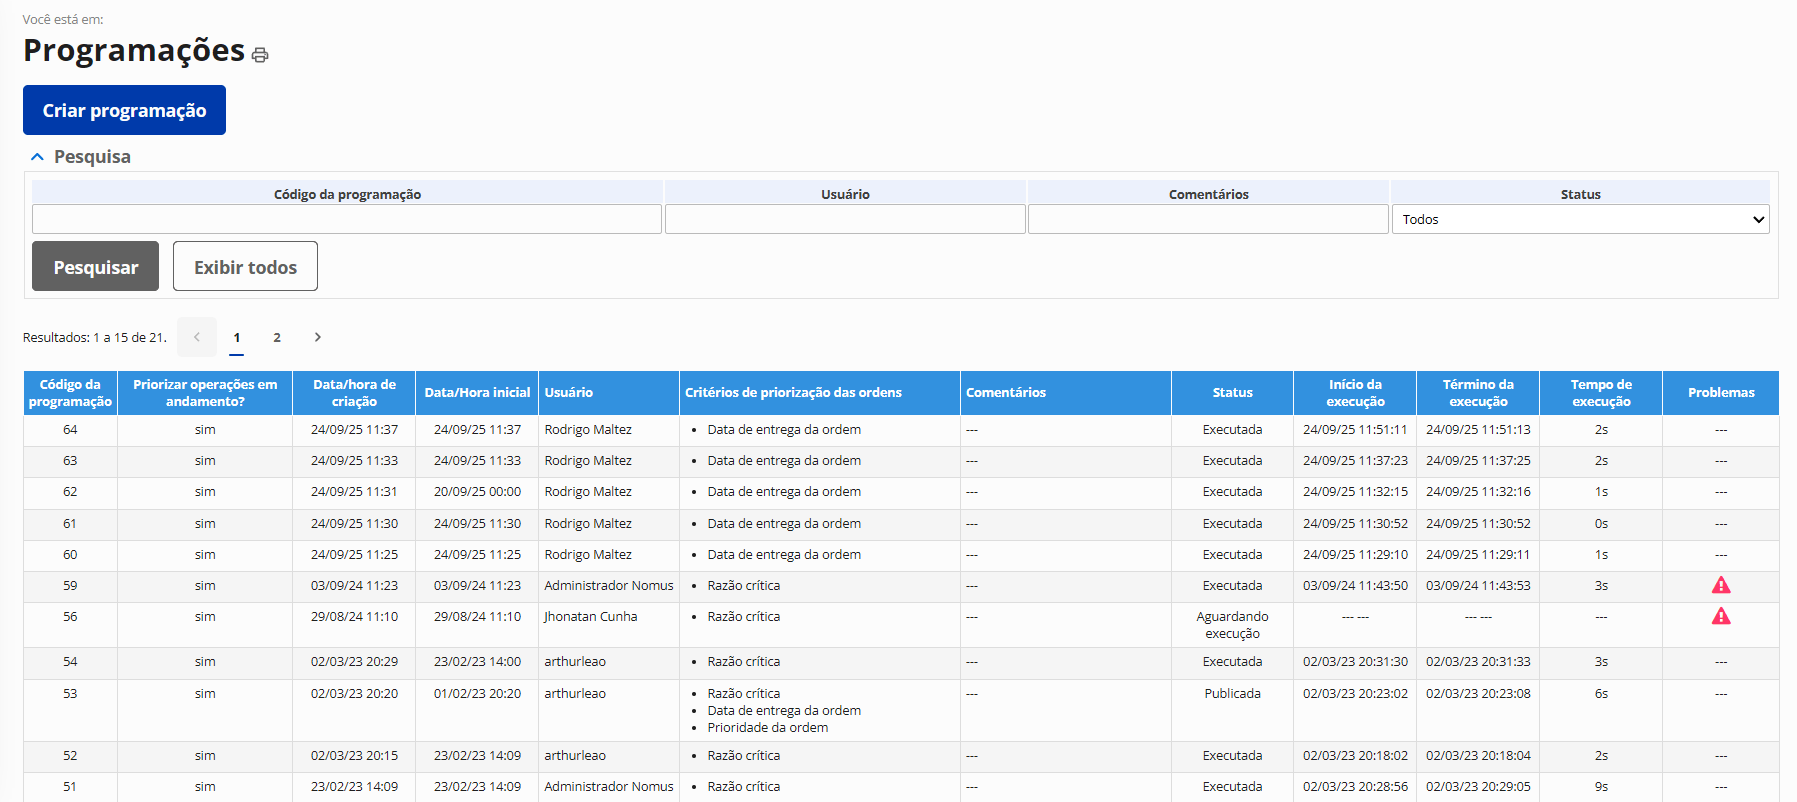This screenshot has width=1797, height=802.
Task: Select the row with programação code 64
Action: click(70, 430)
